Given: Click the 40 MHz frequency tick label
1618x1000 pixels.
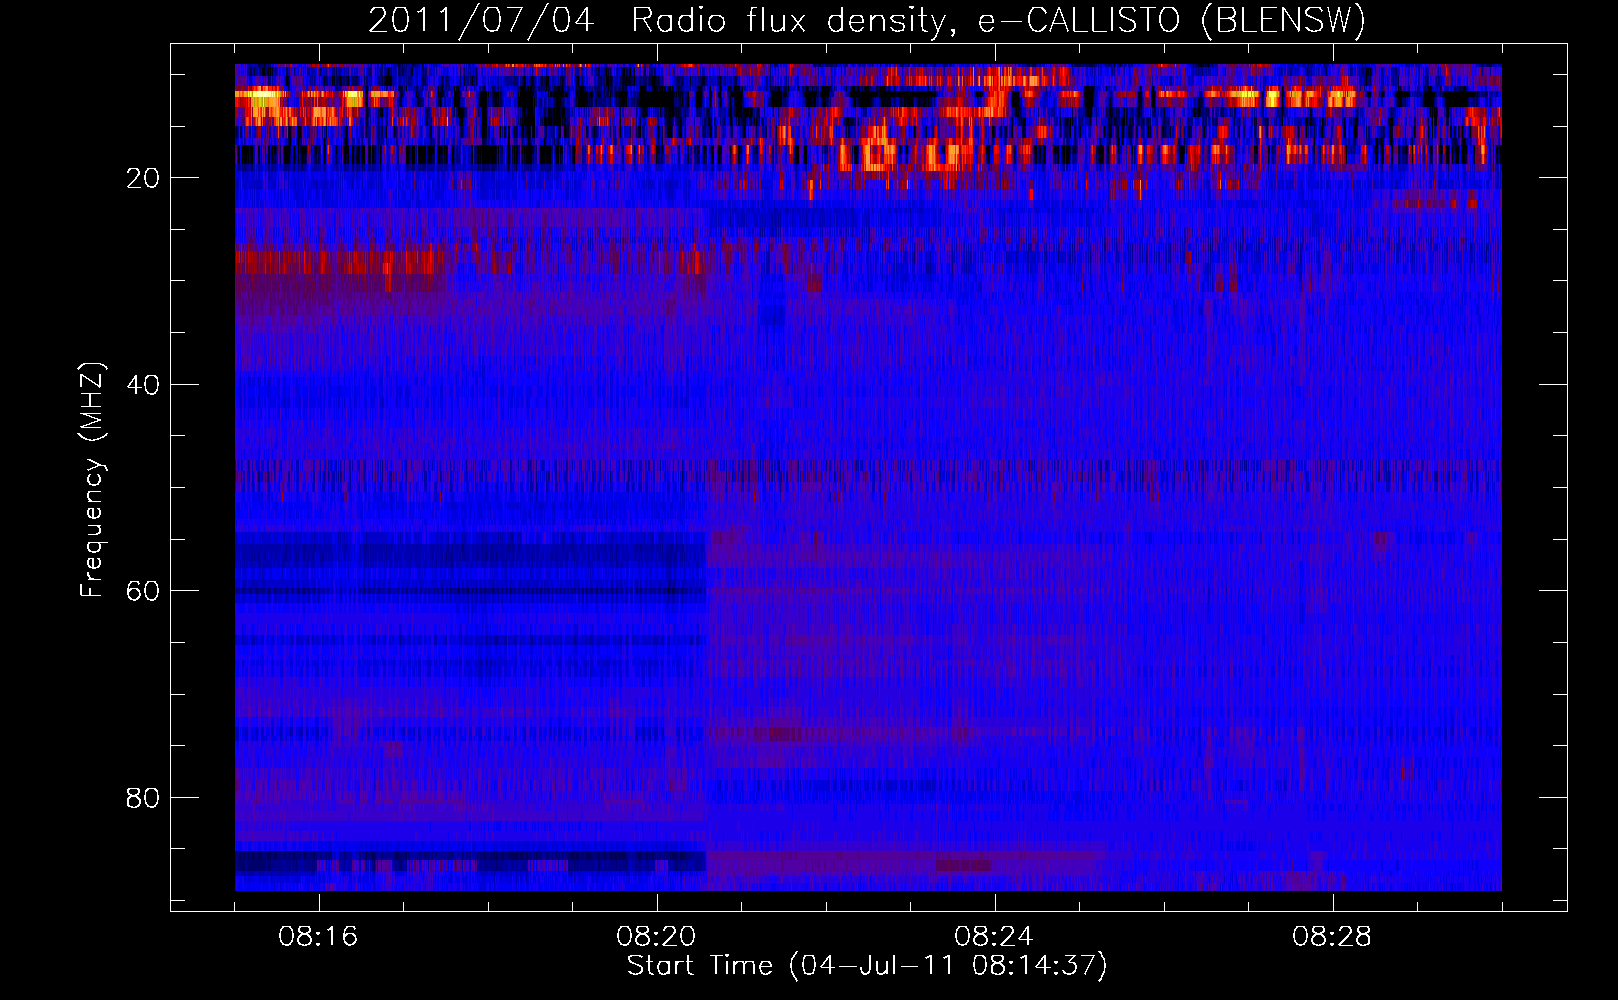Looking at the screenshot, I should point(143,385).
